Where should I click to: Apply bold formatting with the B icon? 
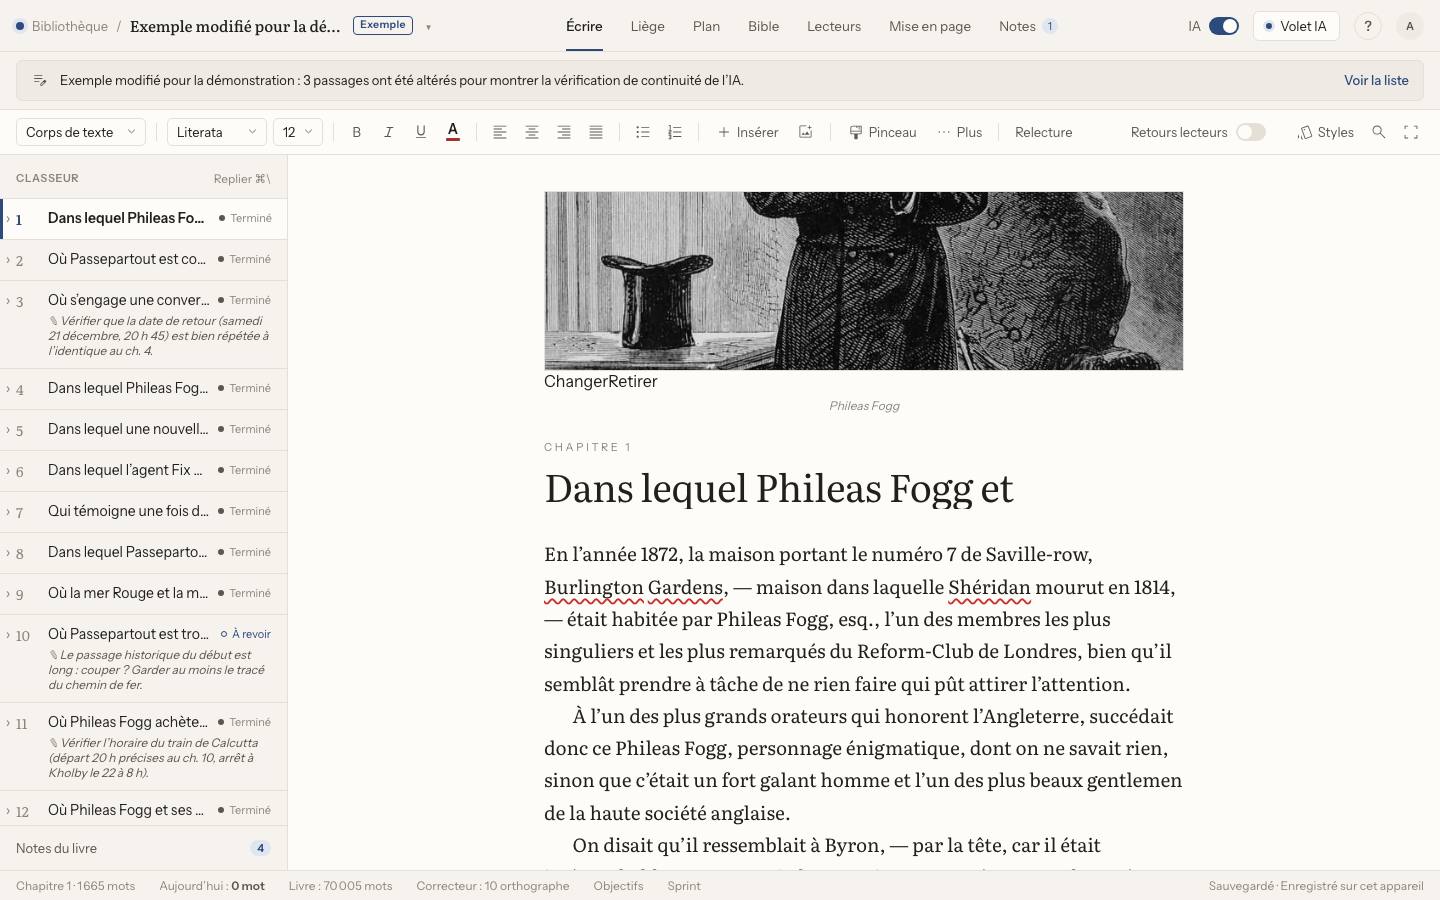pyautogui.click(x=356, y=132)
